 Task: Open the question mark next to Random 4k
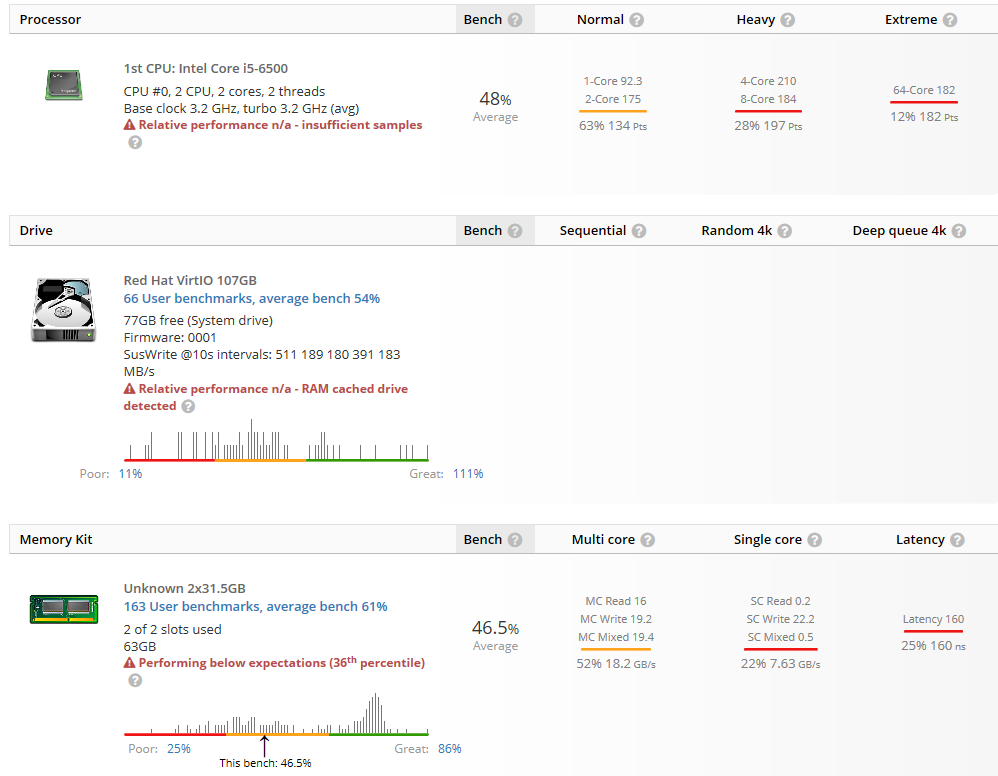click(x=785, y=231)
